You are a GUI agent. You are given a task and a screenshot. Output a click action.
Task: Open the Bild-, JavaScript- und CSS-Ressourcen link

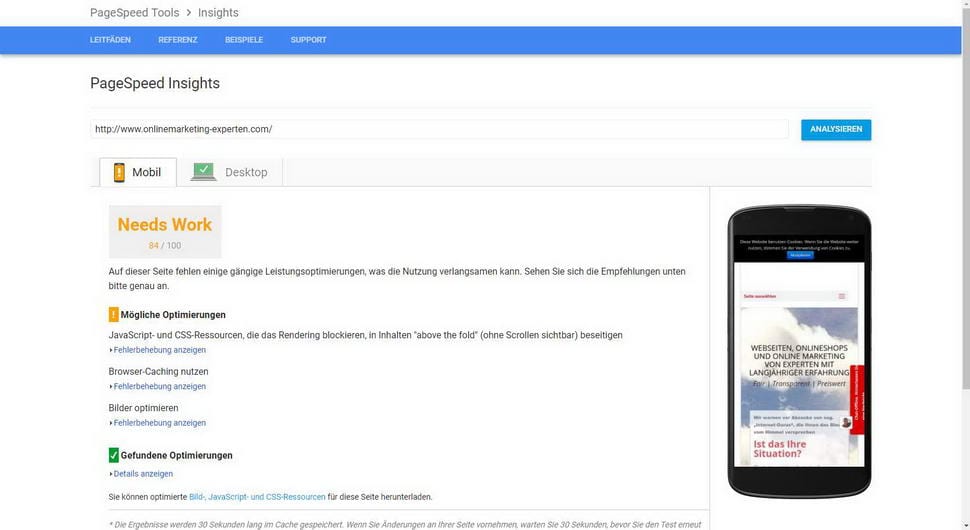[x=257, y=497]
